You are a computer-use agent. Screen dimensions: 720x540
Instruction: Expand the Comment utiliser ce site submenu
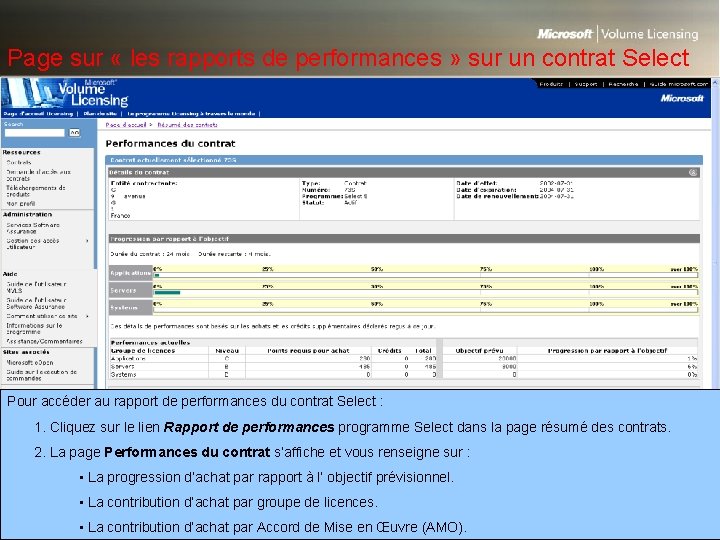point(87,316)
